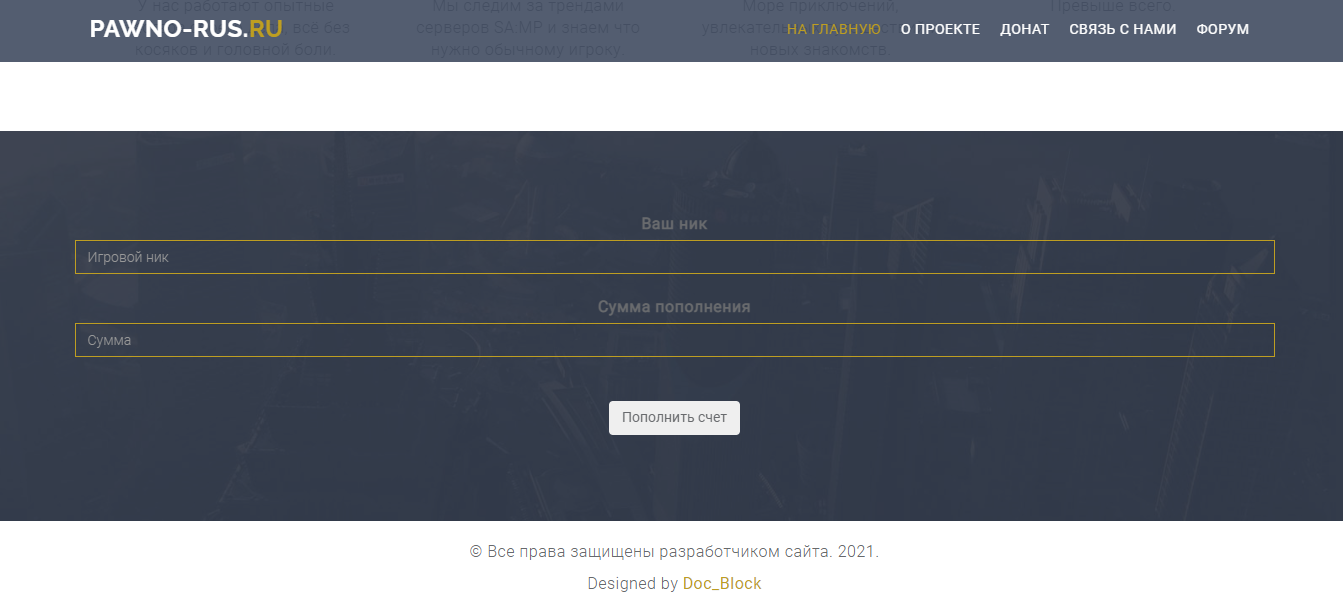Click the Designed by Doc_Block credit
1343x612 pixels.
(722, 583)
